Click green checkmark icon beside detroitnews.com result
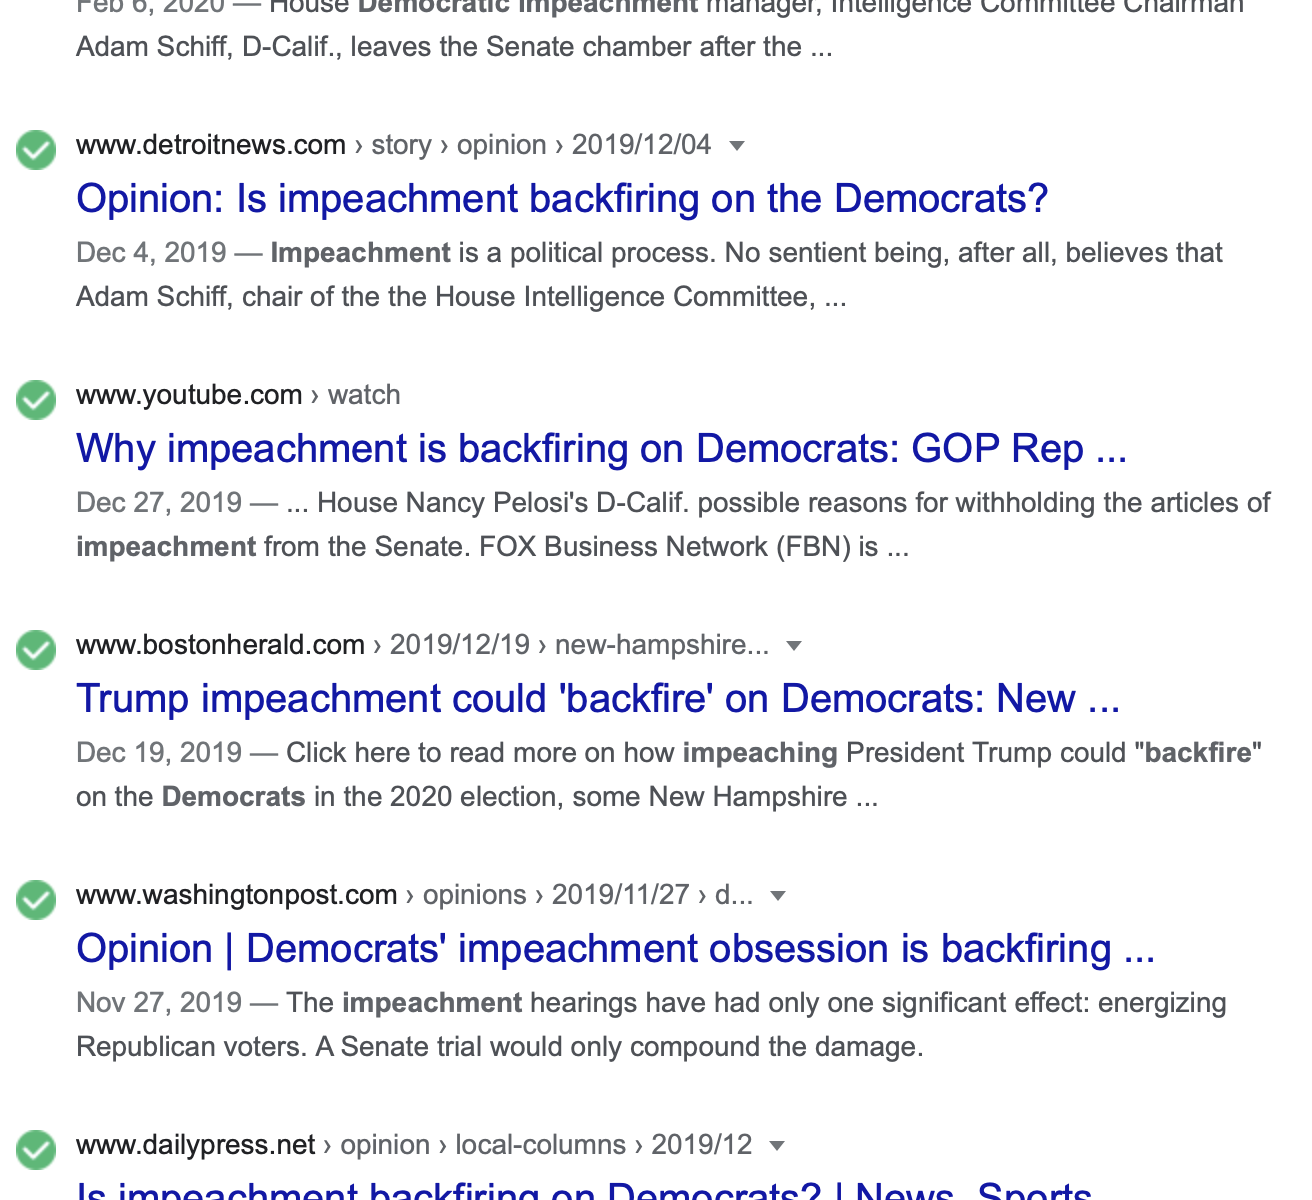This screenshot has height=1200, width=1312. point(36,150)
